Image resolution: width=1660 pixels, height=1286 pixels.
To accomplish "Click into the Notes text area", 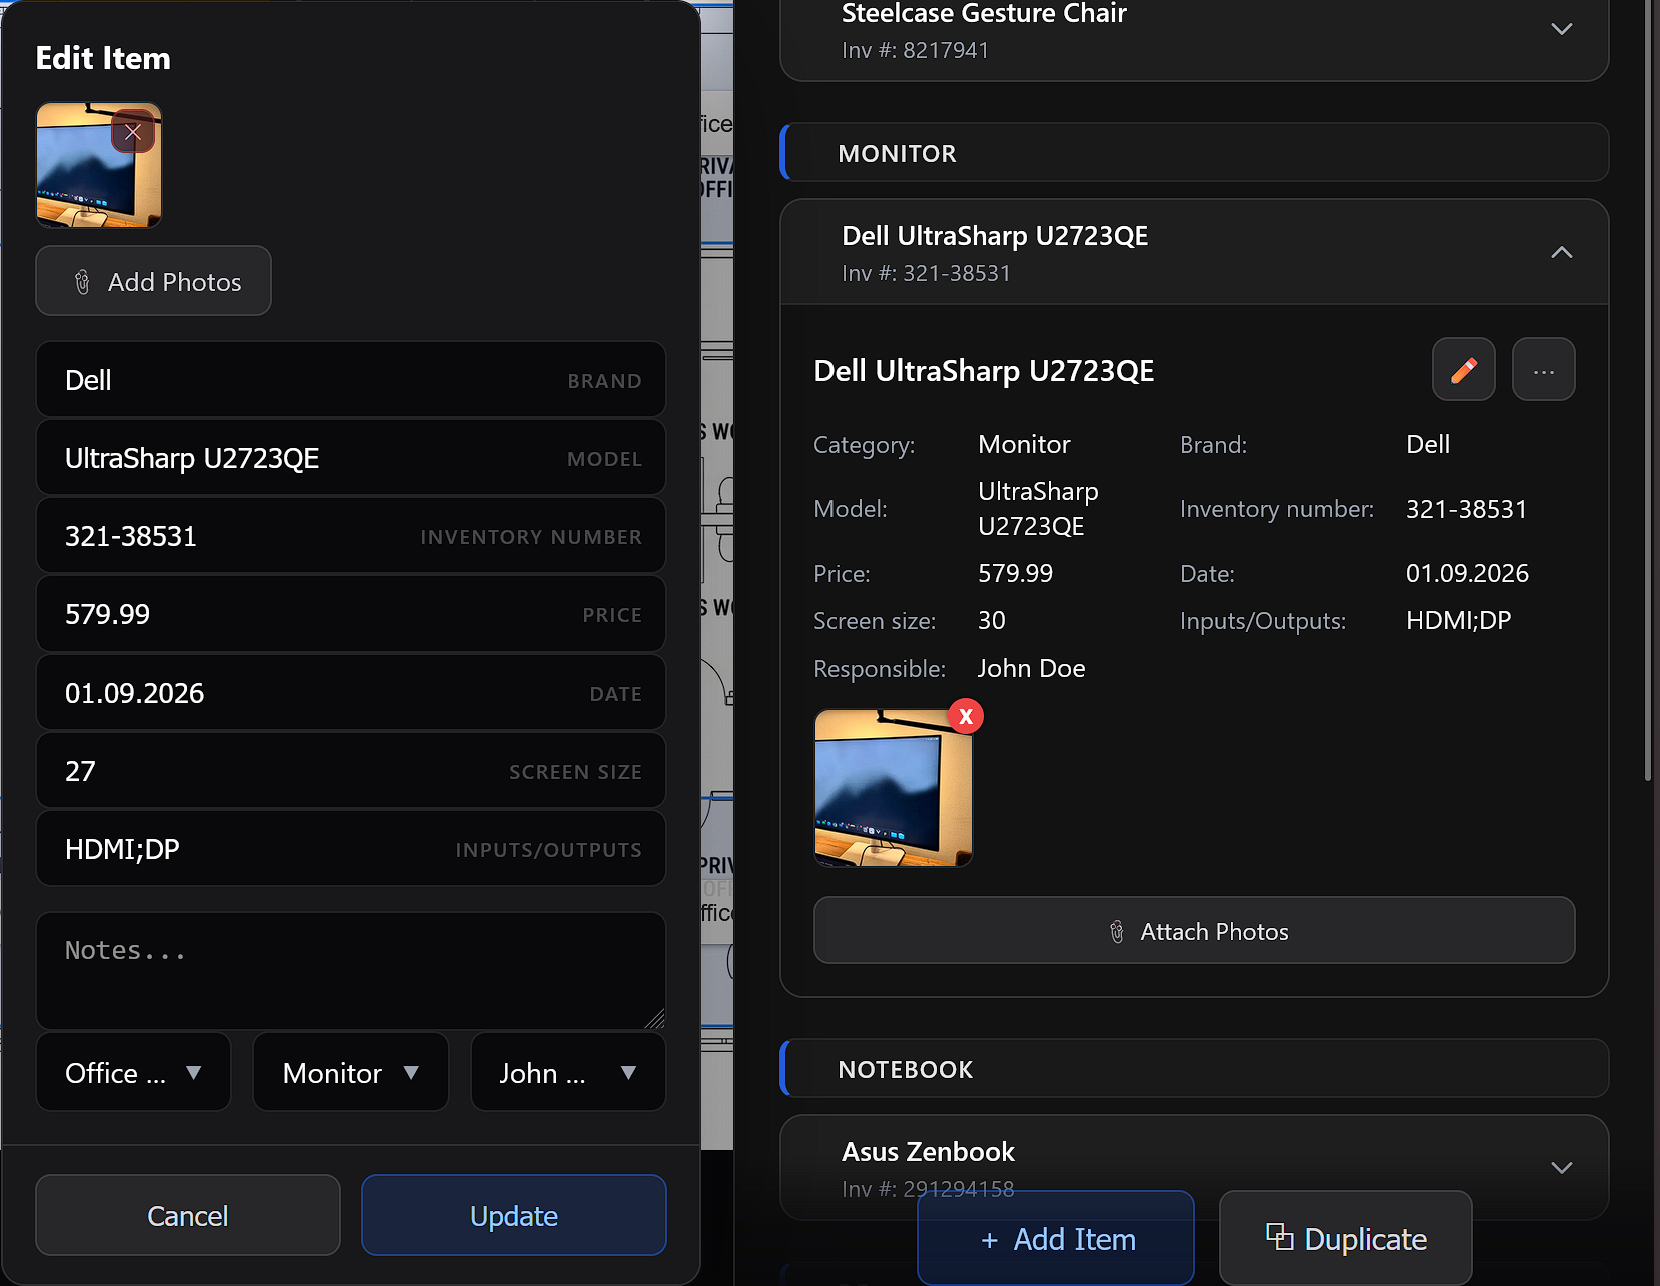I will (x=351, y=971).
